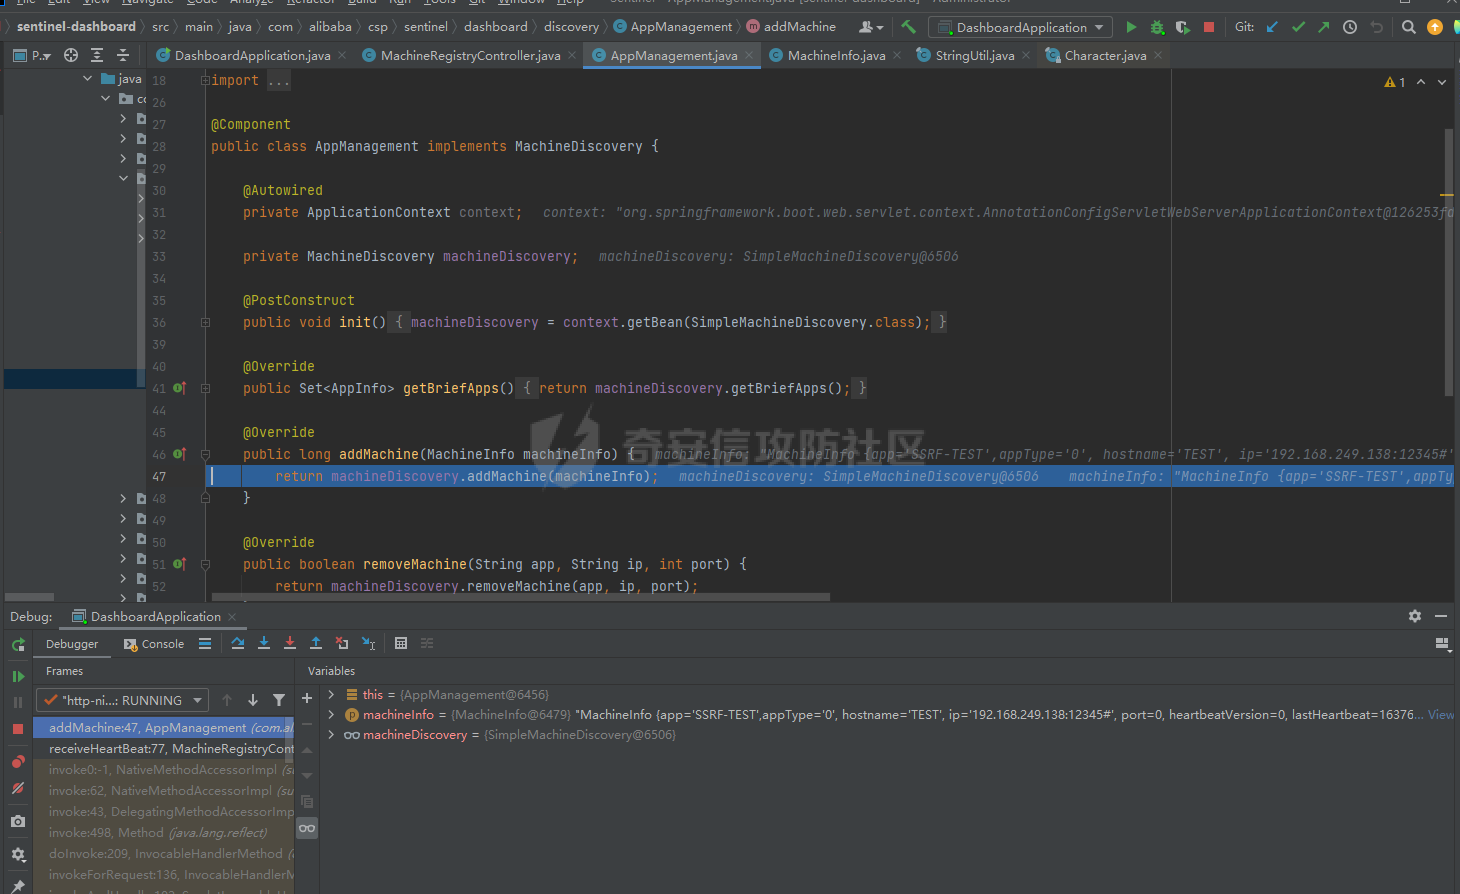Switch to MachineRegistryController.java tab
Image resolution: width=1460 pixels, height=894 pixels.
click(x=470, y=55)
